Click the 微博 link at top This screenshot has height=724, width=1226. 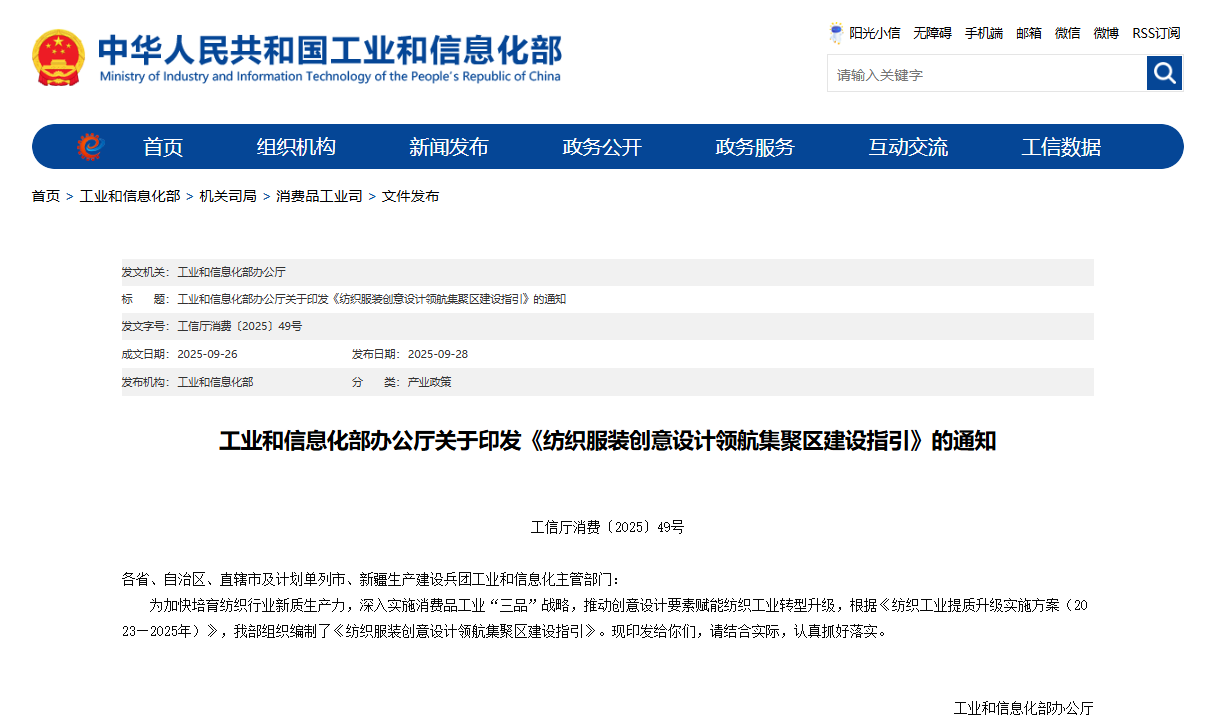coord(1106,33)
